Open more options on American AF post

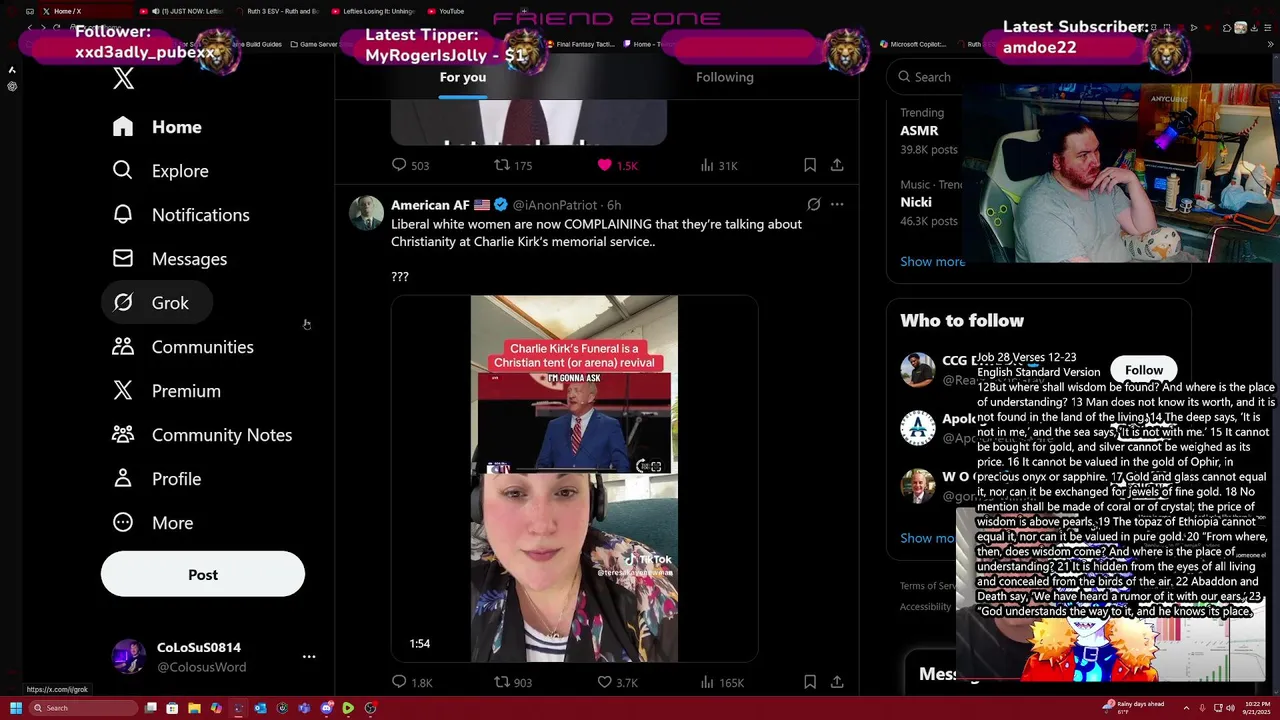coord(837,205)
